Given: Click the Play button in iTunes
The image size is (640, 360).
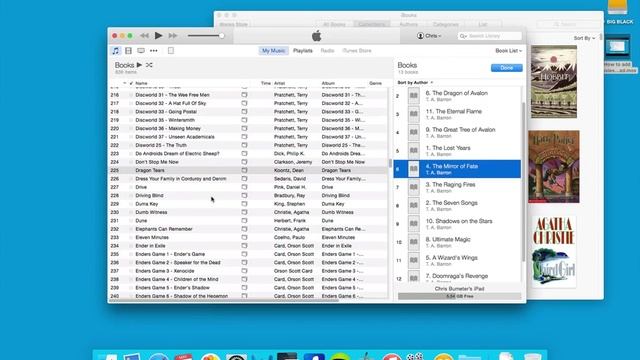Looking at the screenshot, I should 158,36.
